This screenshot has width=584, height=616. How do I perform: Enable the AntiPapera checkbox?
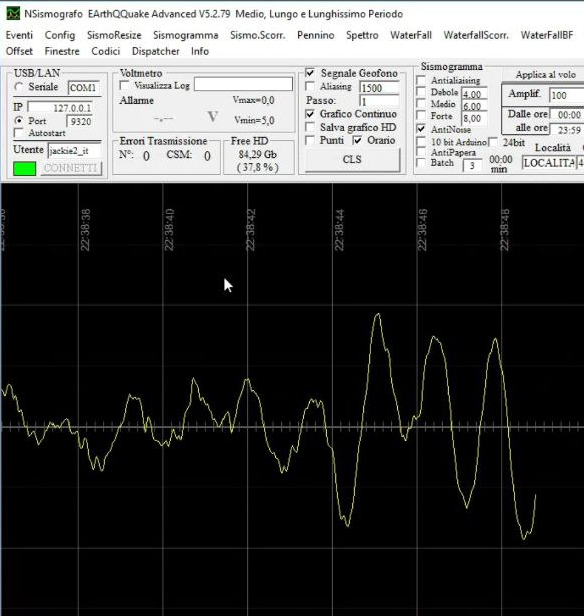tap(421, 152)
